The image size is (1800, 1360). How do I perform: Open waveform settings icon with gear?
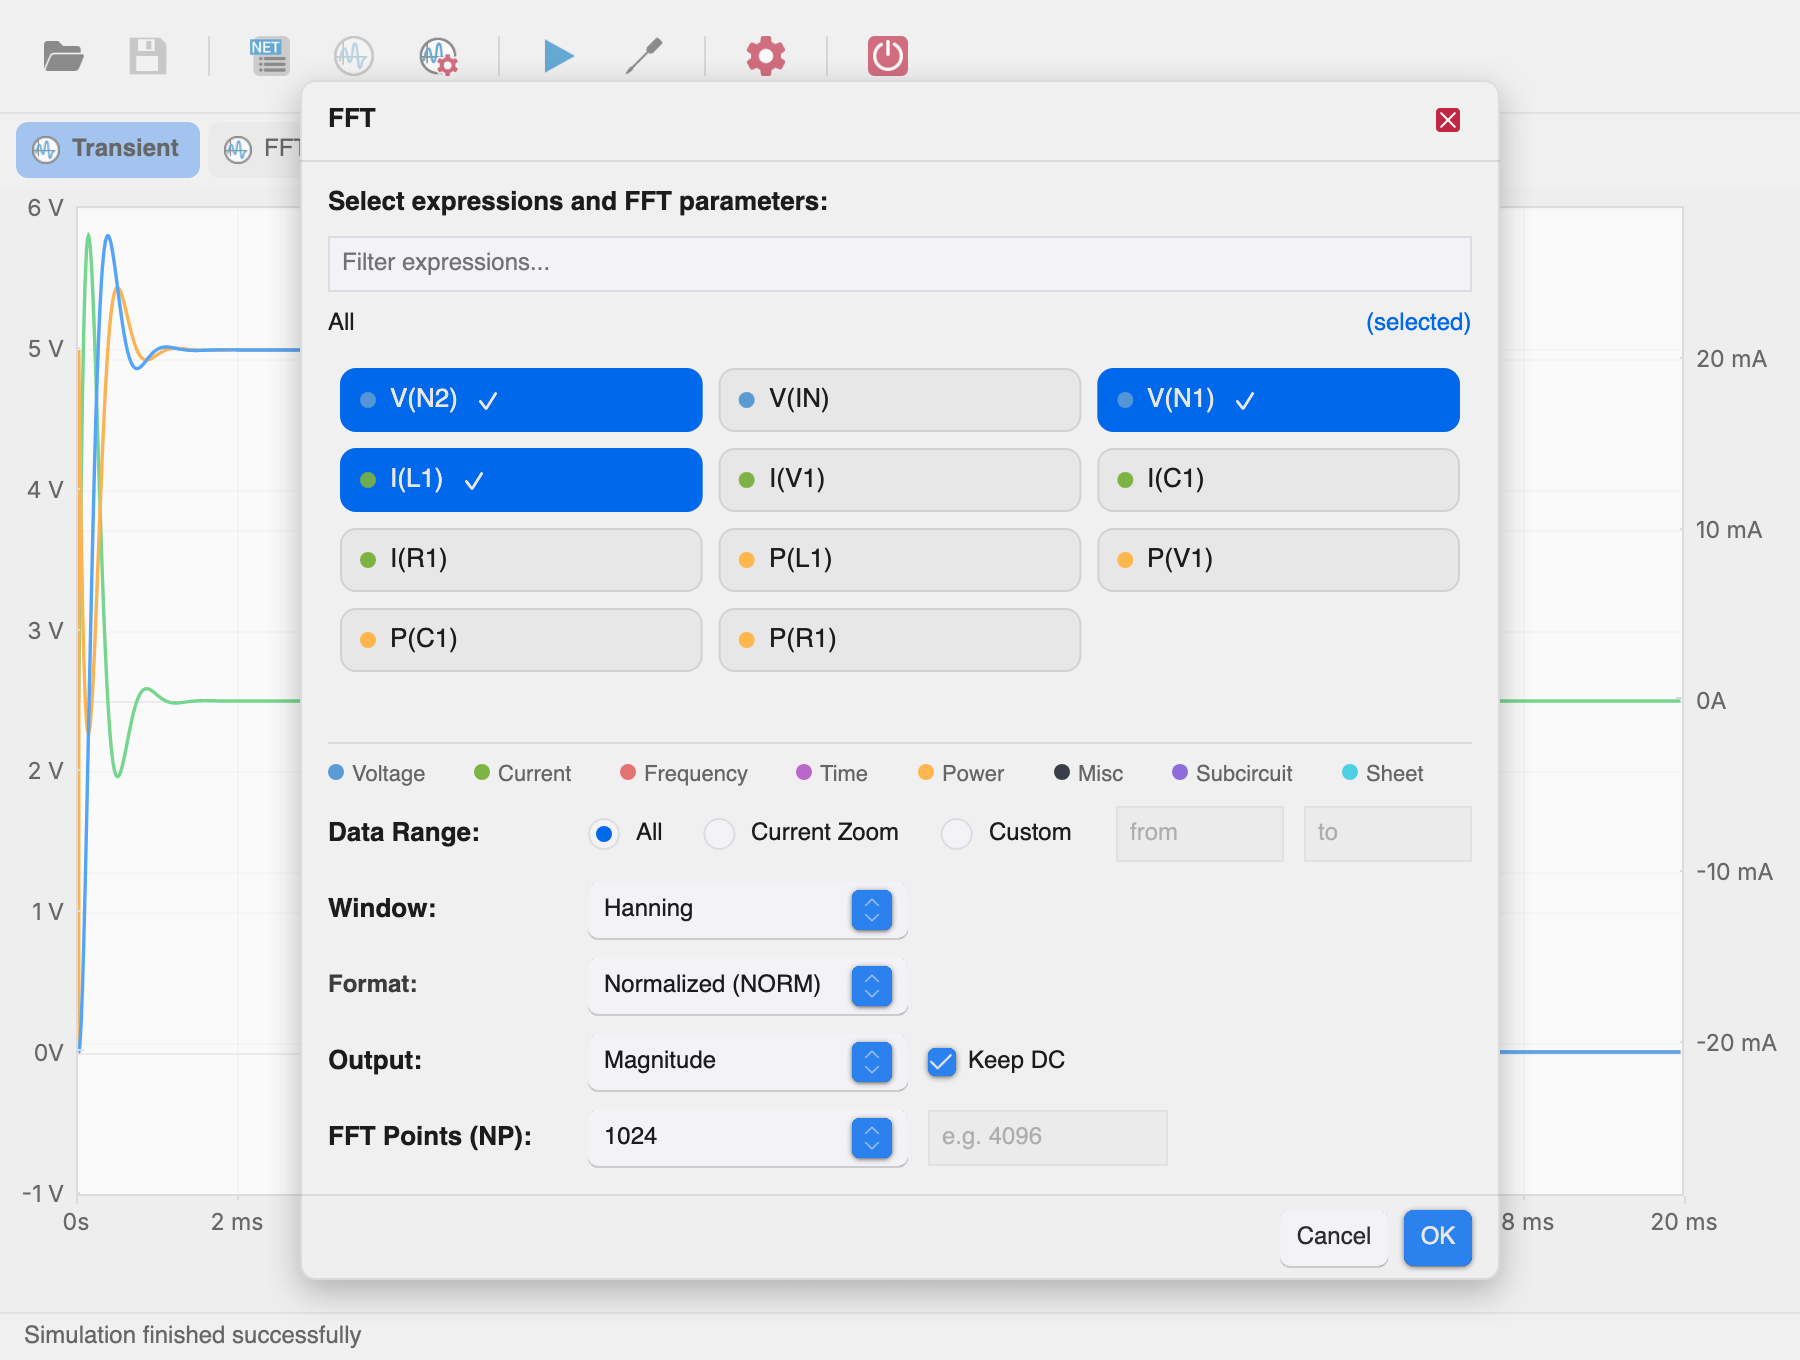438,56
